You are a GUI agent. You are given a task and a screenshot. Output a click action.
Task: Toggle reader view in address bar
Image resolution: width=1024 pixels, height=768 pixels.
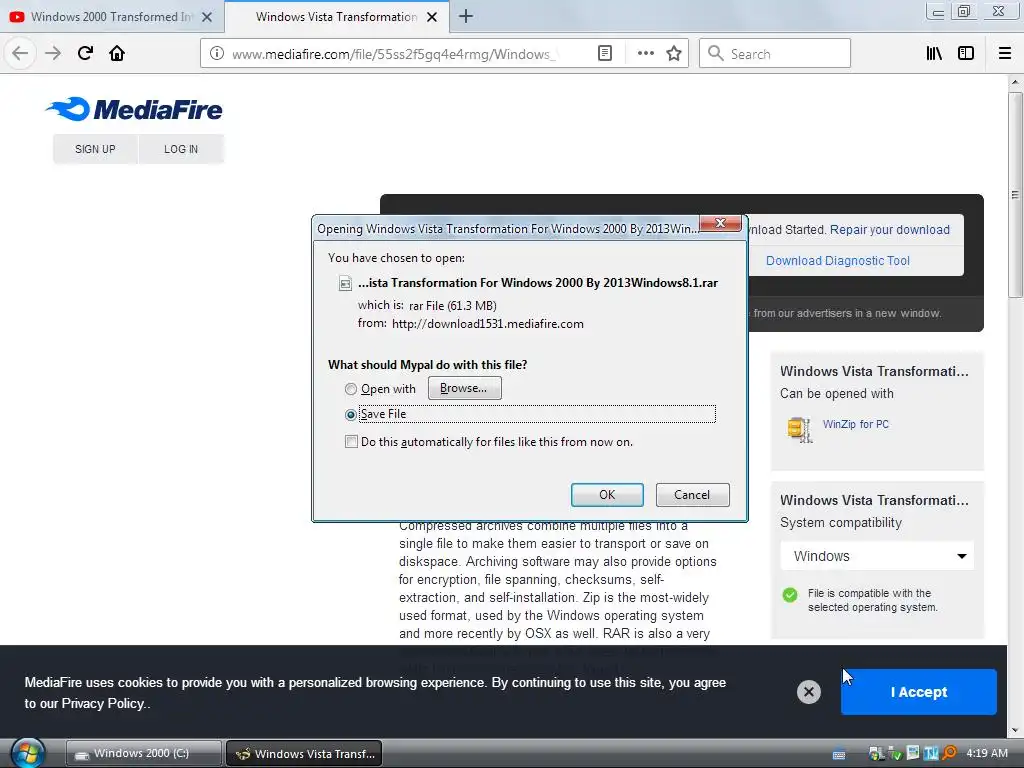(605, 54)
